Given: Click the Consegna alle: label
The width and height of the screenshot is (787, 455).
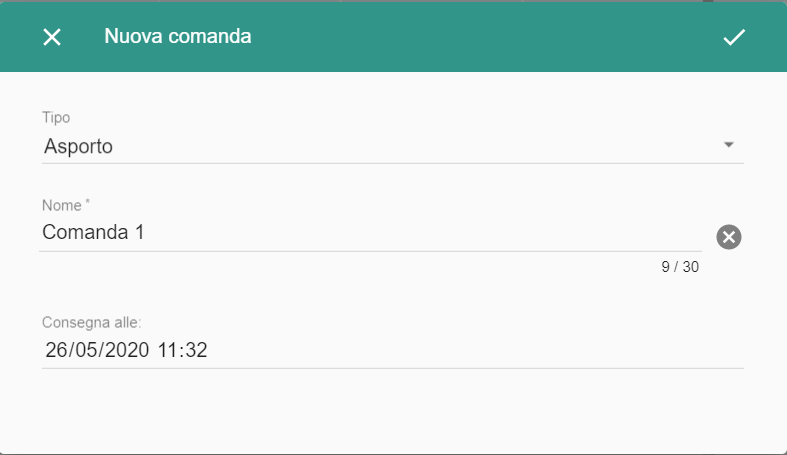Looking at the screenshot, I should tap(91, 322).
